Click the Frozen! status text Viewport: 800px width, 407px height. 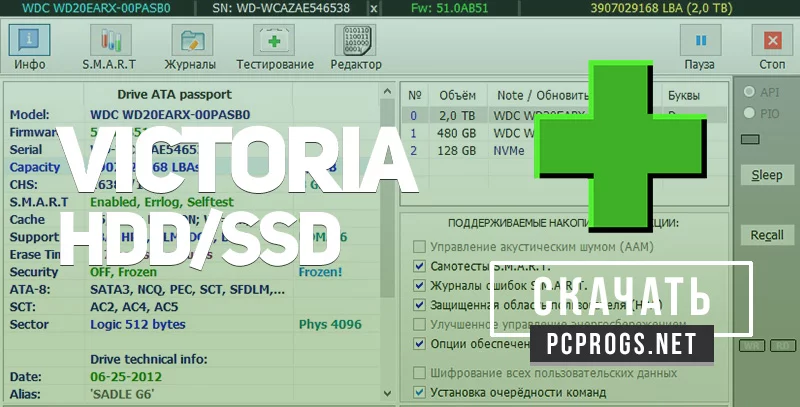(320, 272)
